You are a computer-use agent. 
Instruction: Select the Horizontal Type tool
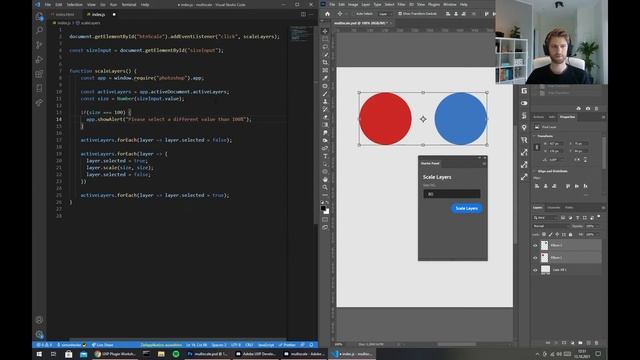325,156
